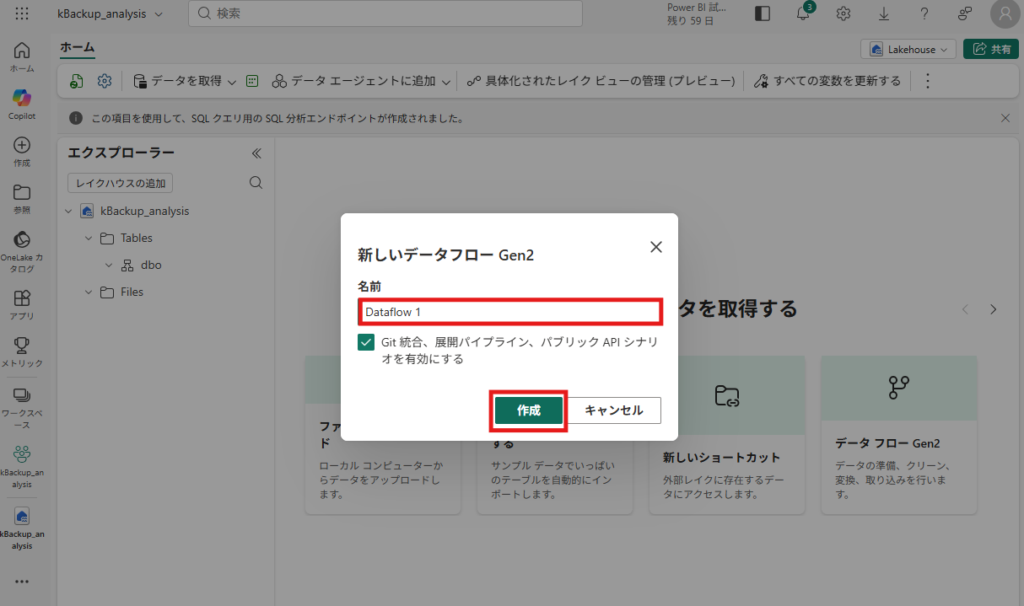Collapse the kBackup_analysis tree node

pos(68,211)
